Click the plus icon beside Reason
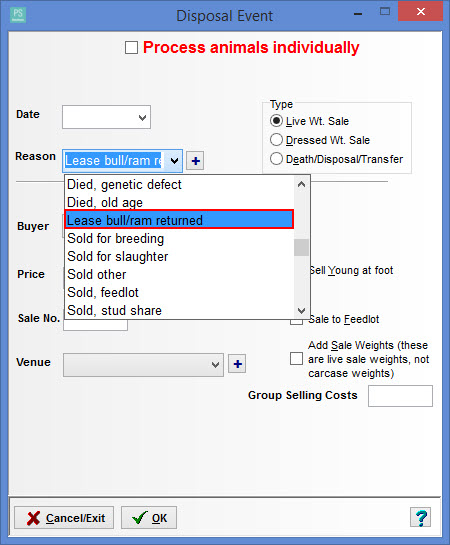Image resolution: width=450 pixels, height=545 pixels. (x=195, y=161)
